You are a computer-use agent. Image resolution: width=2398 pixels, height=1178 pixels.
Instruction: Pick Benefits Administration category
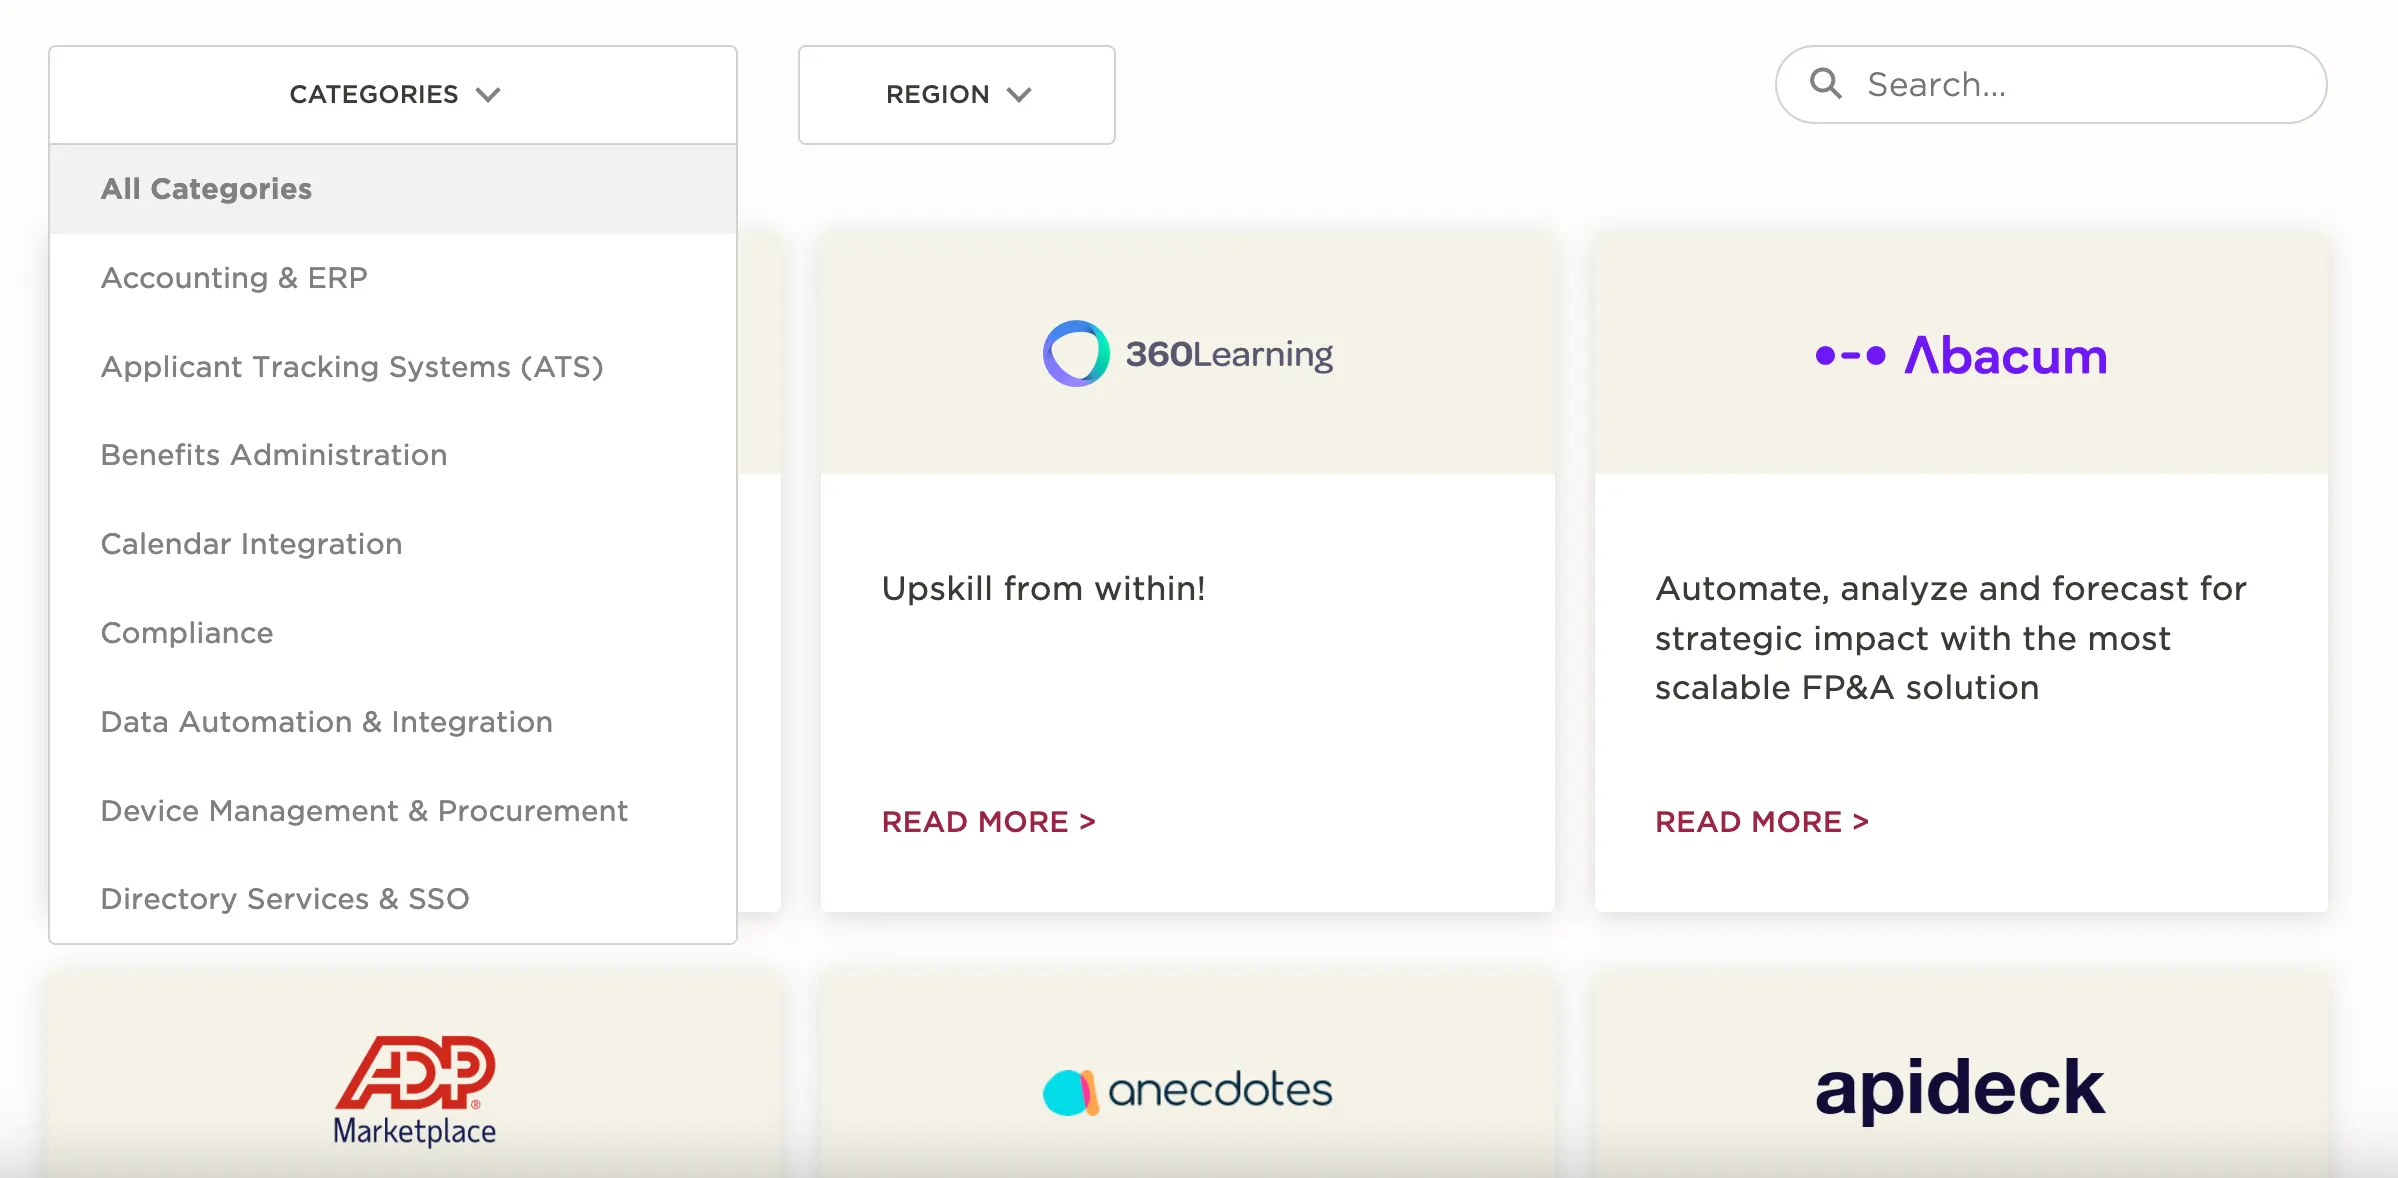[x=393, y=455]
